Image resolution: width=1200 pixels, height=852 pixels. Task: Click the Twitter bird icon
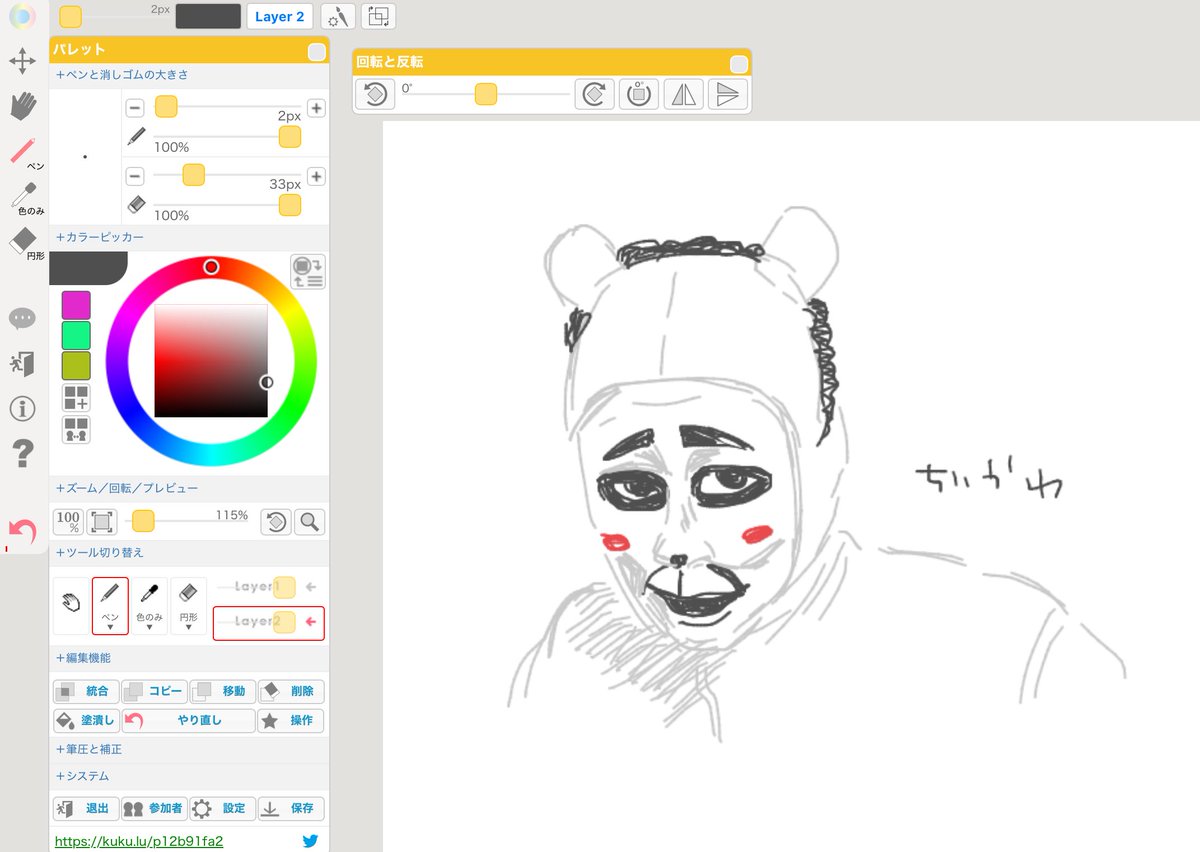310,841
